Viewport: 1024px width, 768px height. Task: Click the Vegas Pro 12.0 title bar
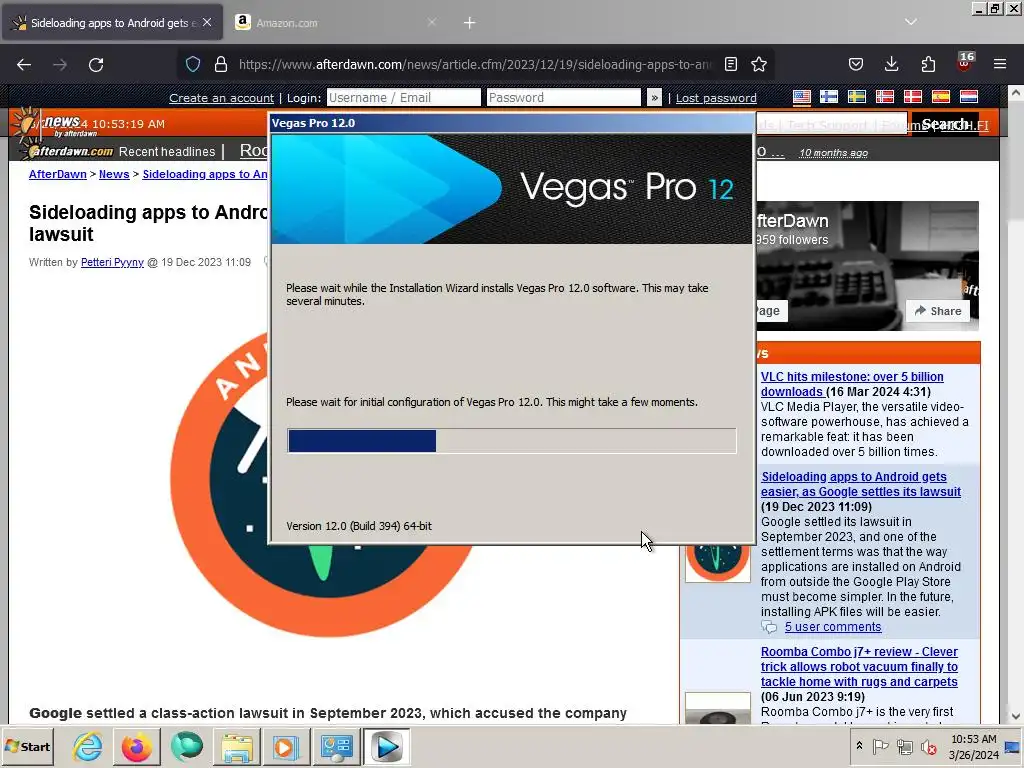511,123
